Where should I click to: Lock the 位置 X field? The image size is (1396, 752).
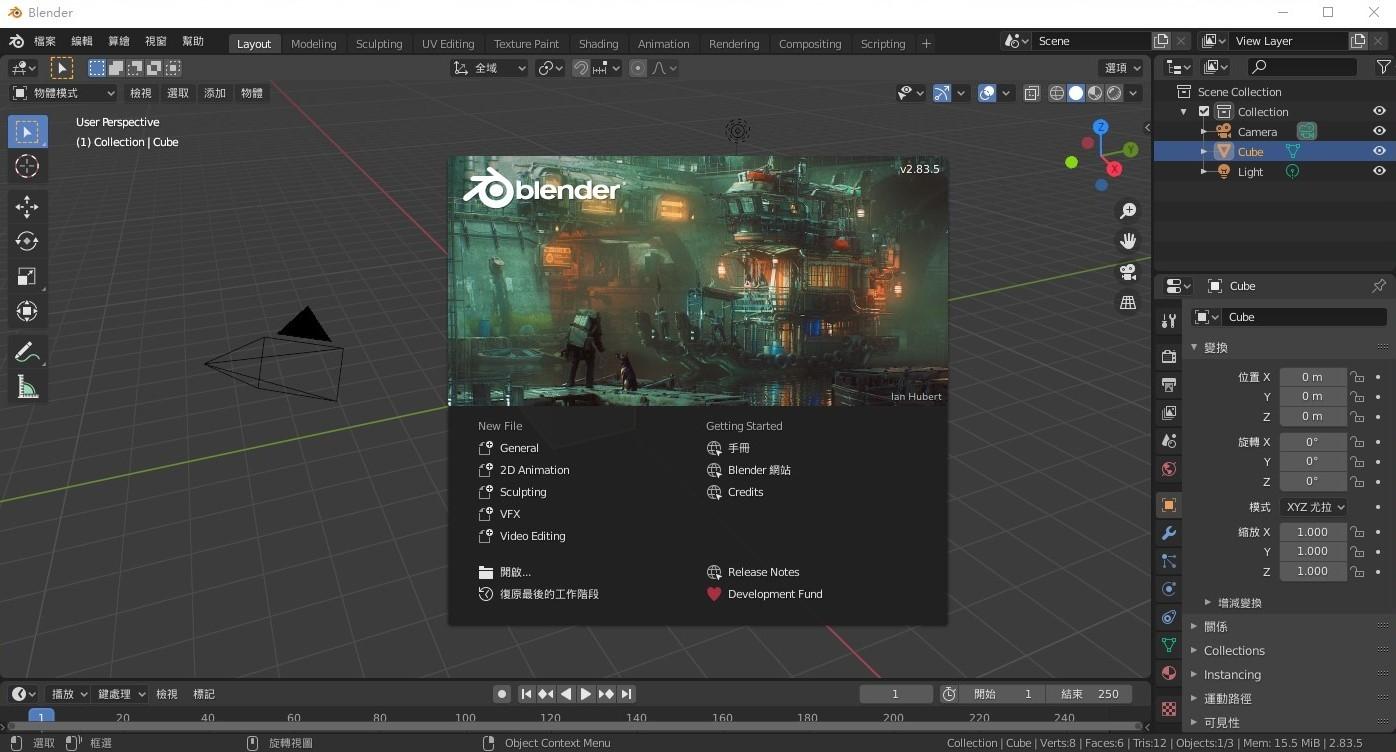pyautogui.click(x=1357, y=377)
